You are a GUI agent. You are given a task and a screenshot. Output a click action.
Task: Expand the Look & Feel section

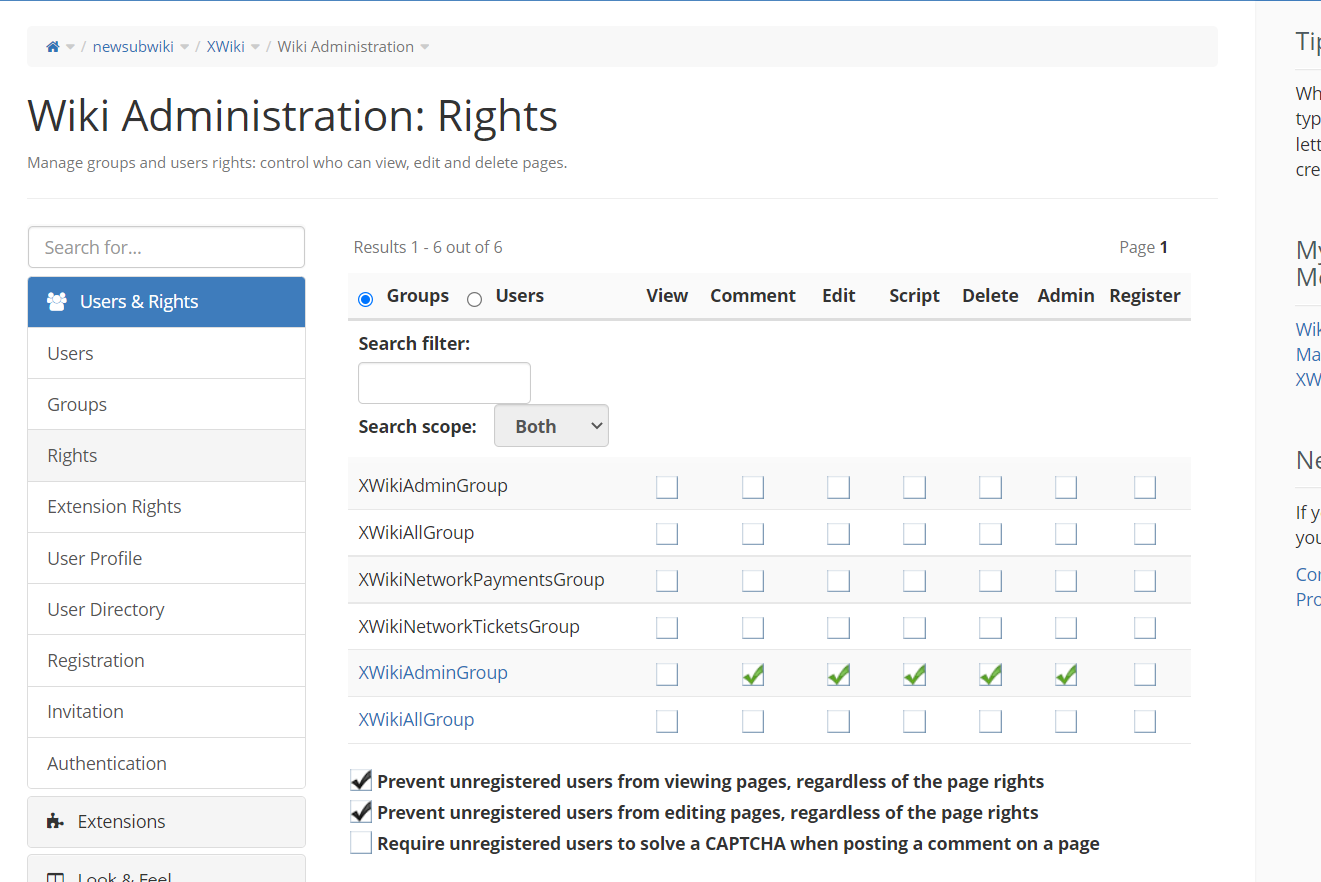pos(166,869)
